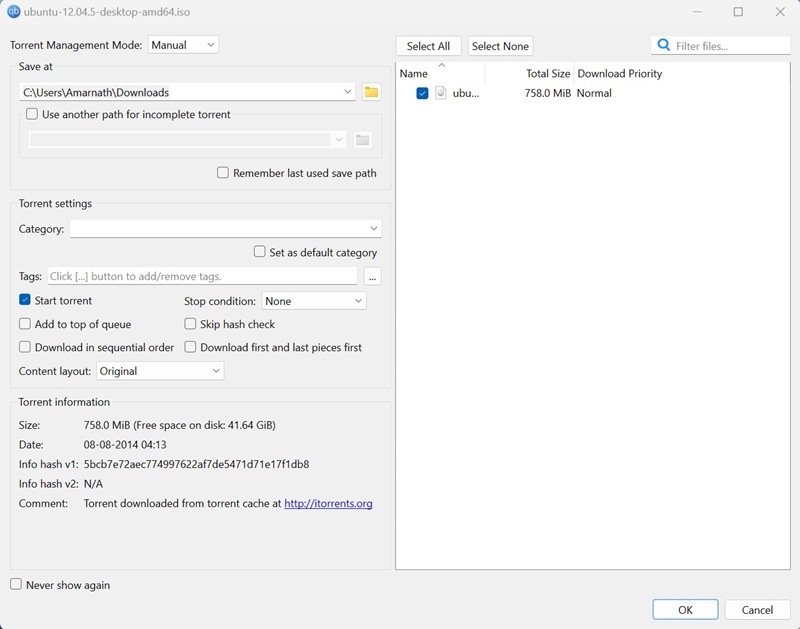
Task: Uncheck the ubu... file checkbox
Action: click(422, 93)
